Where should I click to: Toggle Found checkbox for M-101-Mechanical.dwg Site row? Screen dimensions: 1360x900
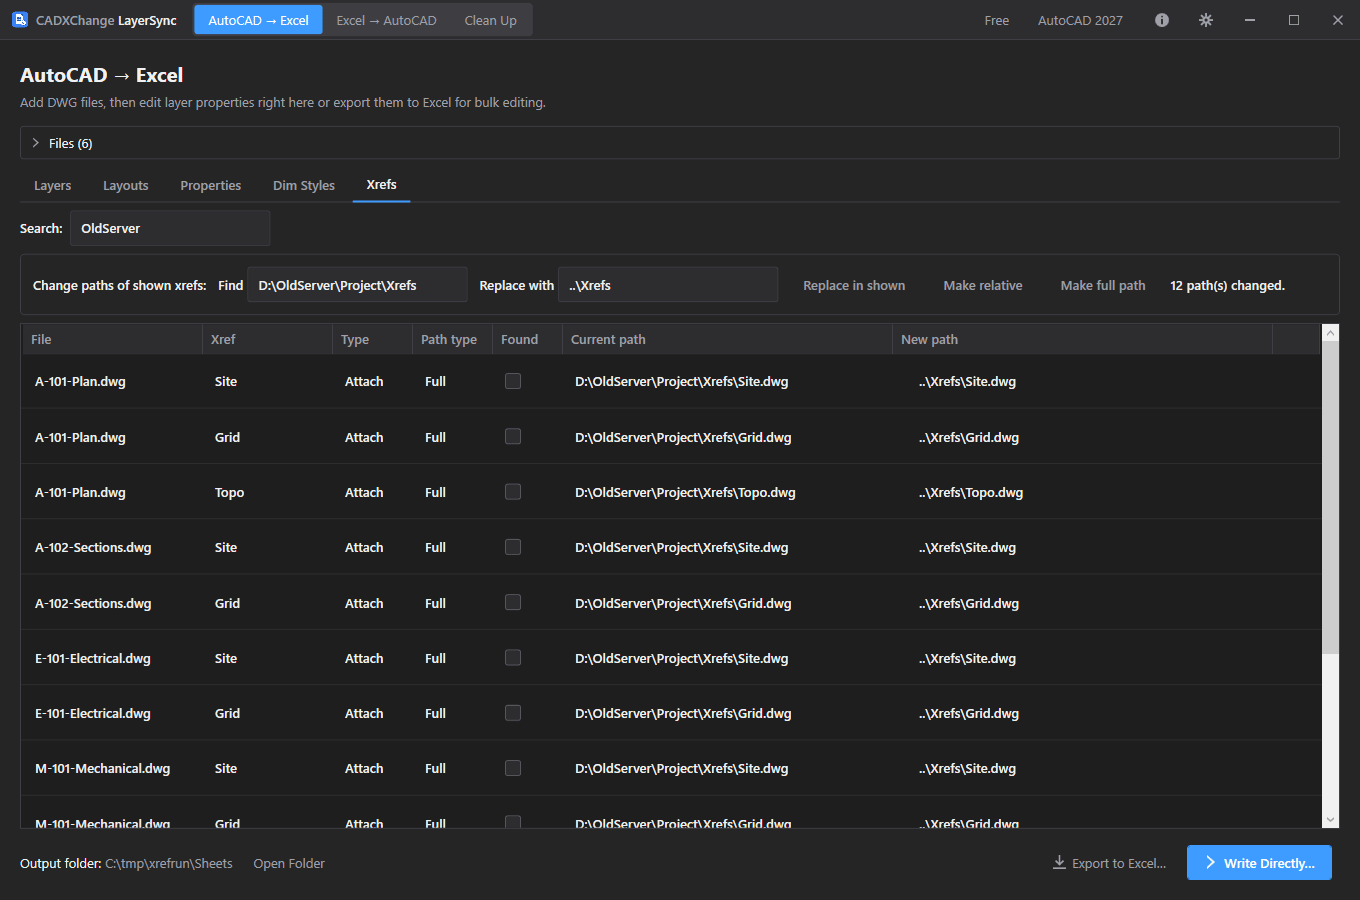[x=513, y=768]
